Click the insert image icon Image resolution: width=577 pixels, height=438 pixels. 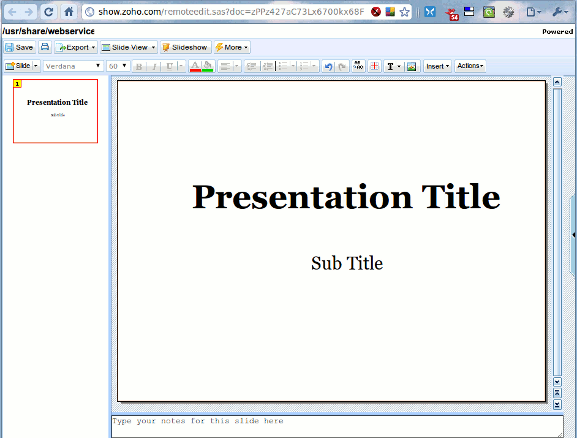coord(412,66)
